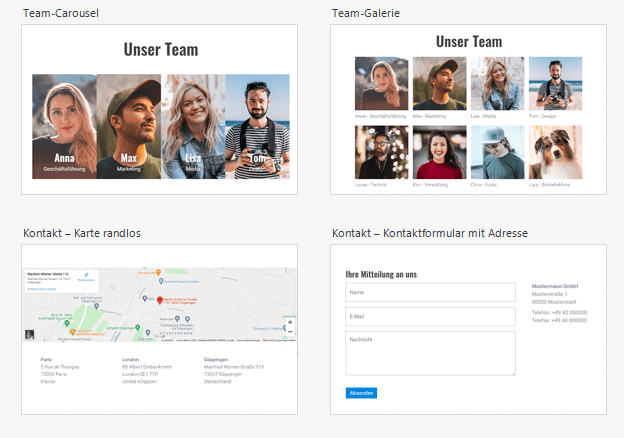Click the '5 Rue de Thorigny' address line
624x438 pixels.
[60, 367]
